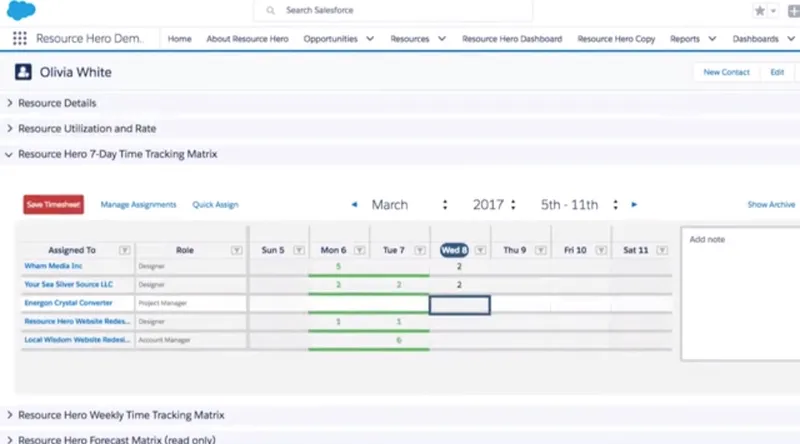Click the favorites star icon
800x444 pixels.
tap(760, 11)
